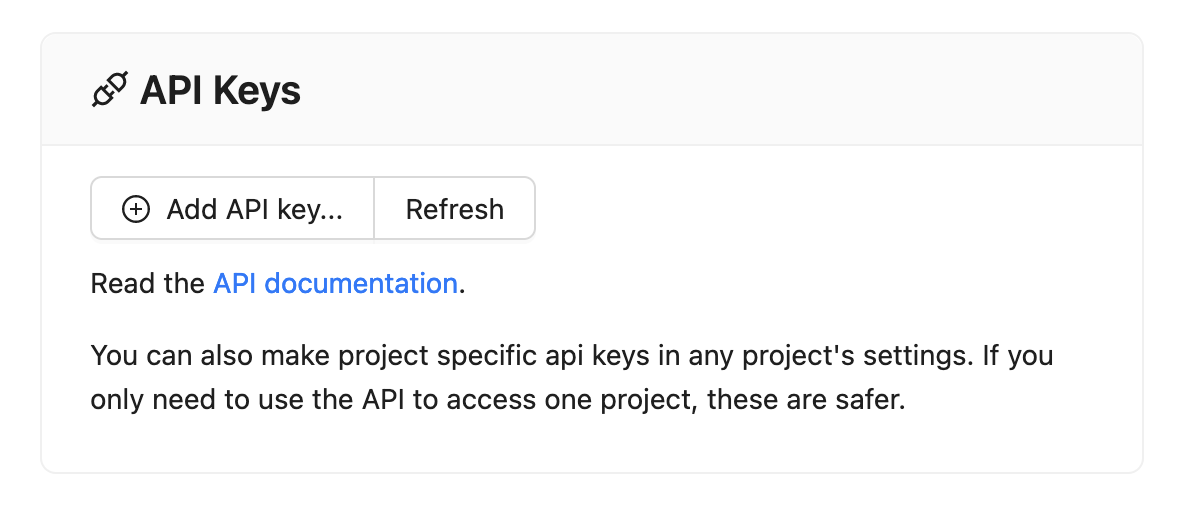1180x506 pixels.
Task: Click the period after the API documentation link
Action: 463,284
